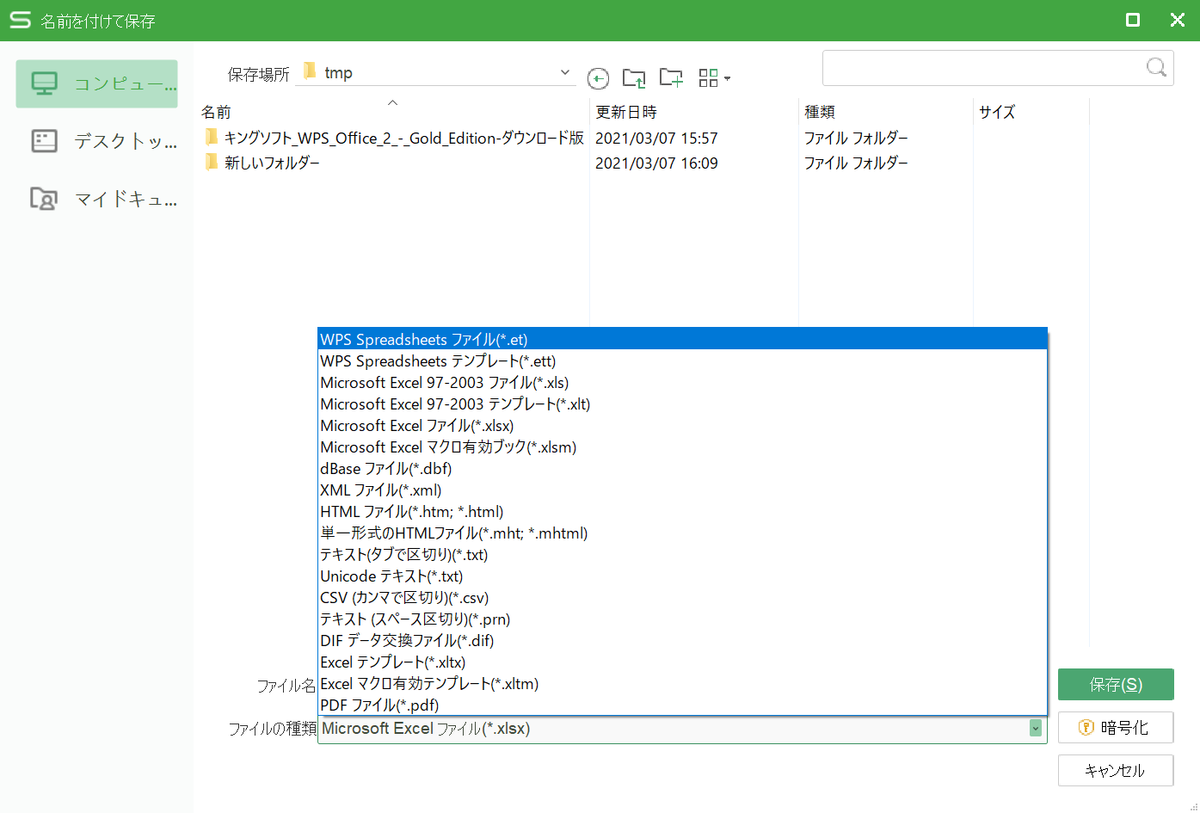Click the tmp folder icon in location box
1200x813 pixels.
(x=310, y=72)
